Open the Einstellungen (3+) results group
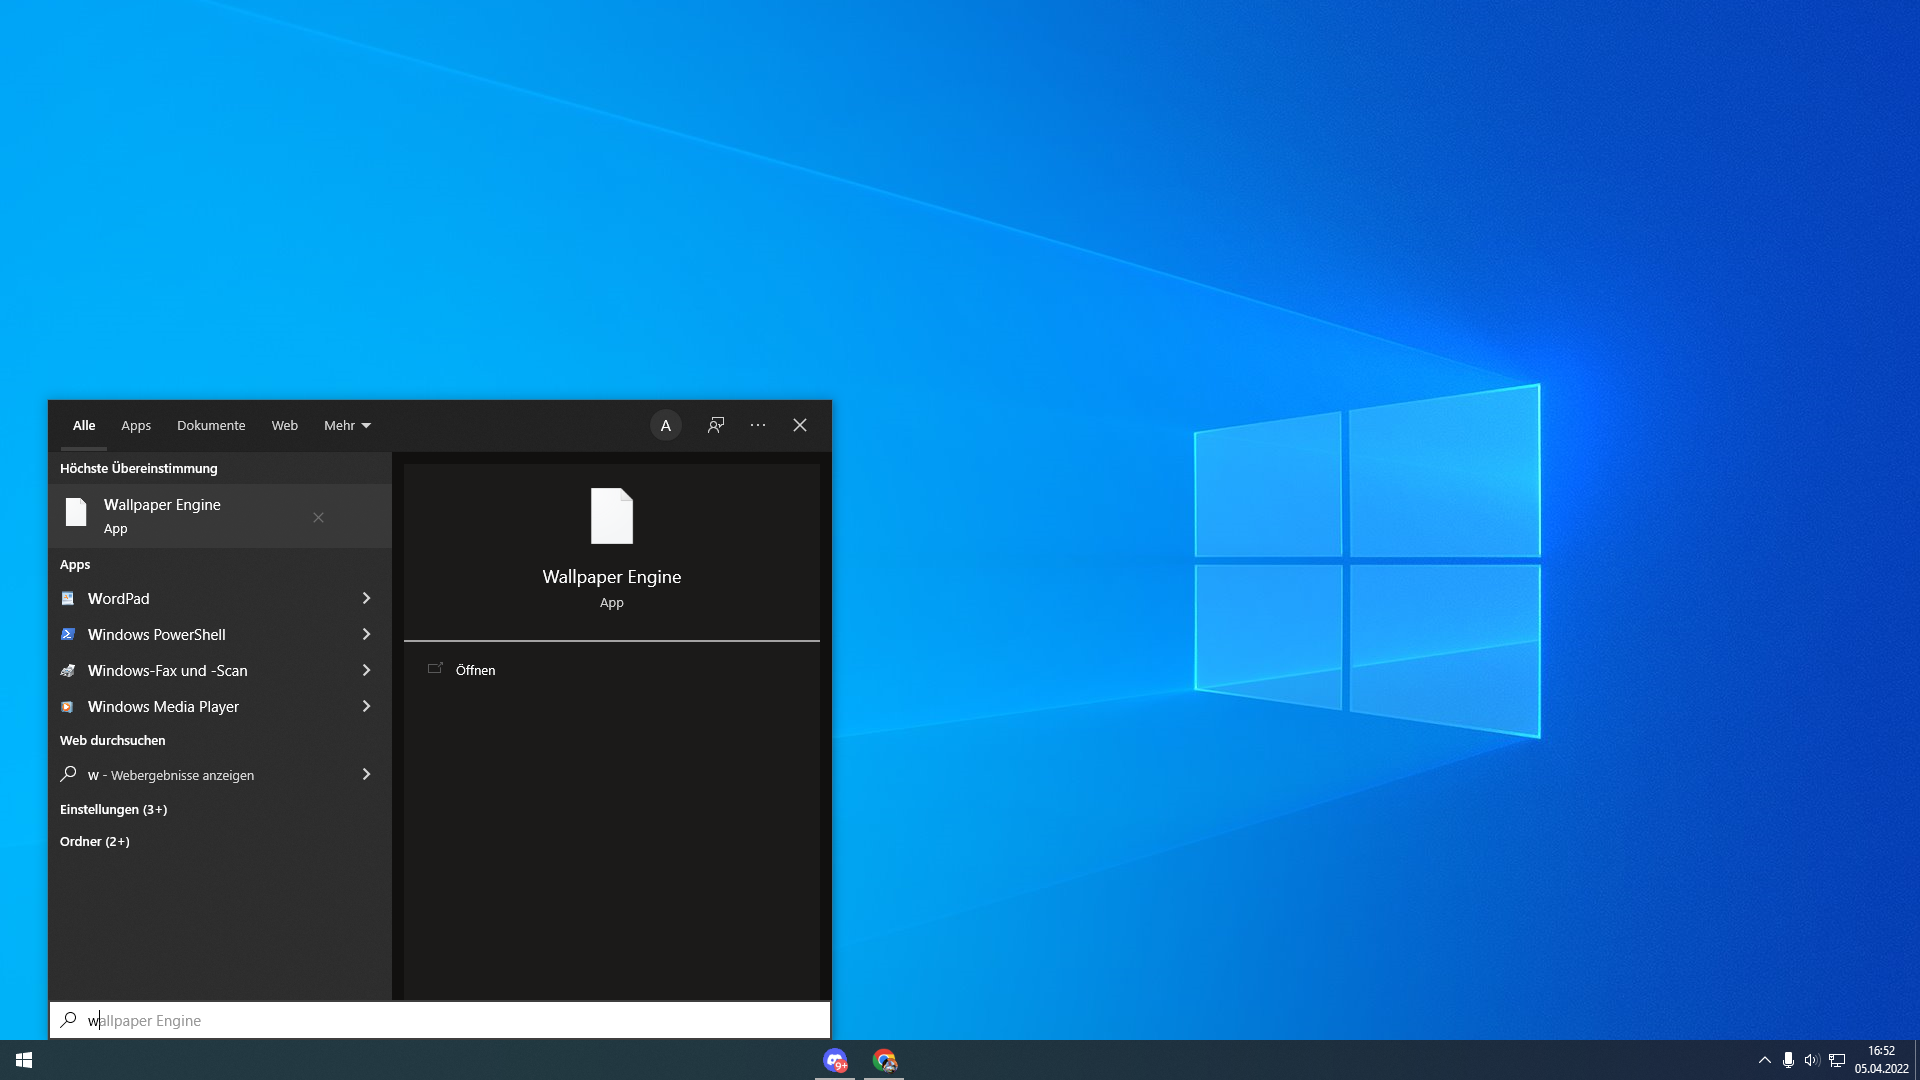The image size is (1920, 1080). (x=113, y=809)
